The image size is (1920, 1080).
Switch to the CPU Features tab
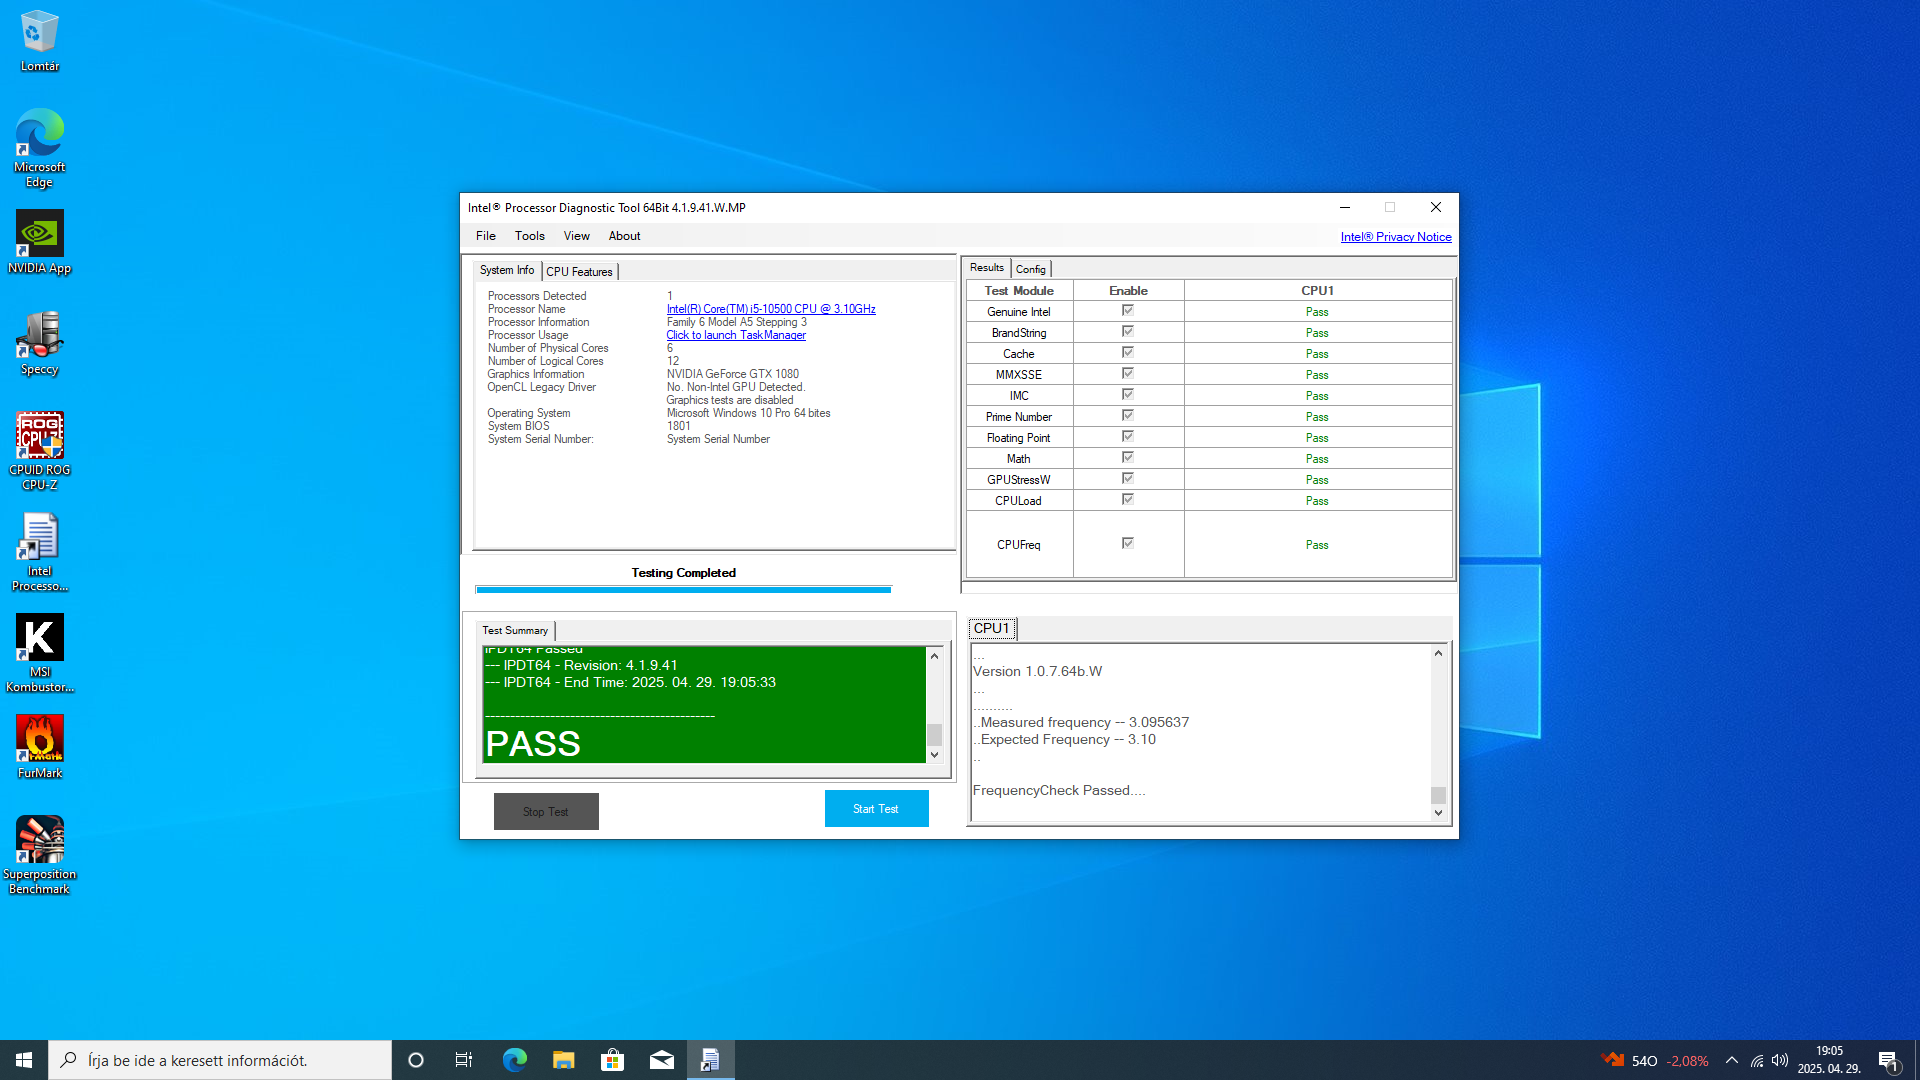579,272
